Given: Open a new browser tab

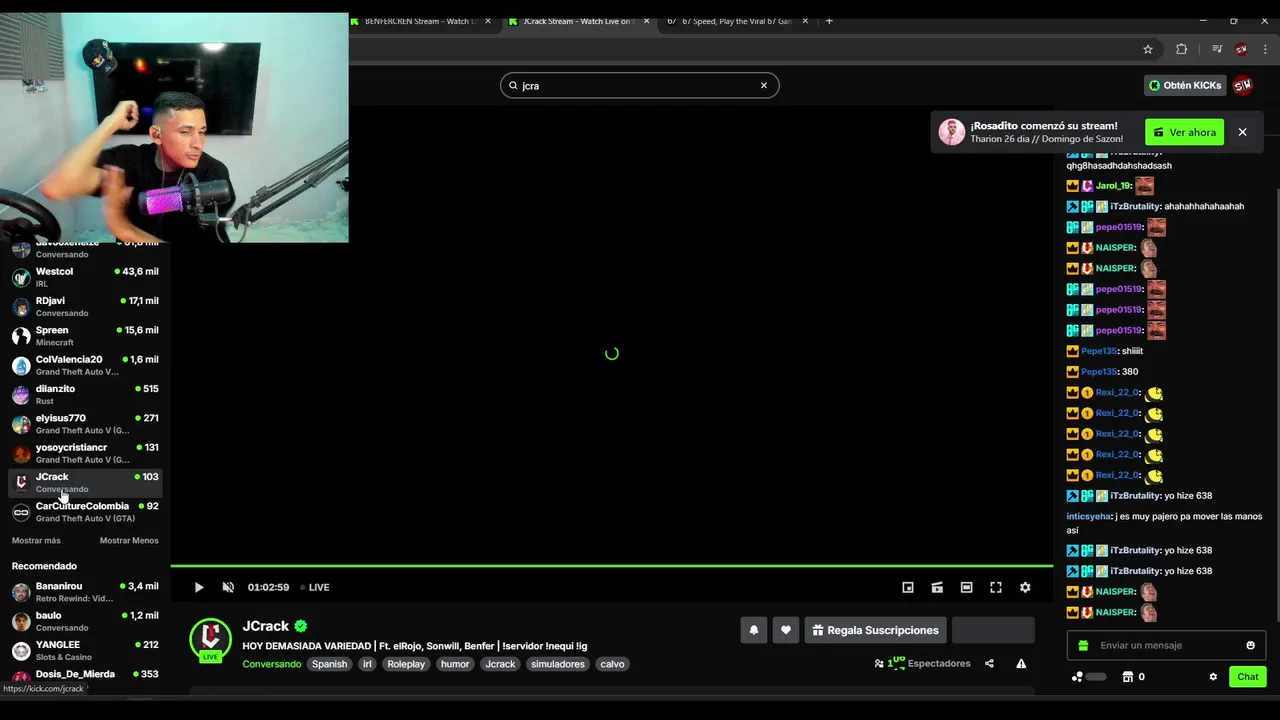Looking at the screenshot, I should click(x=829, y=21).
